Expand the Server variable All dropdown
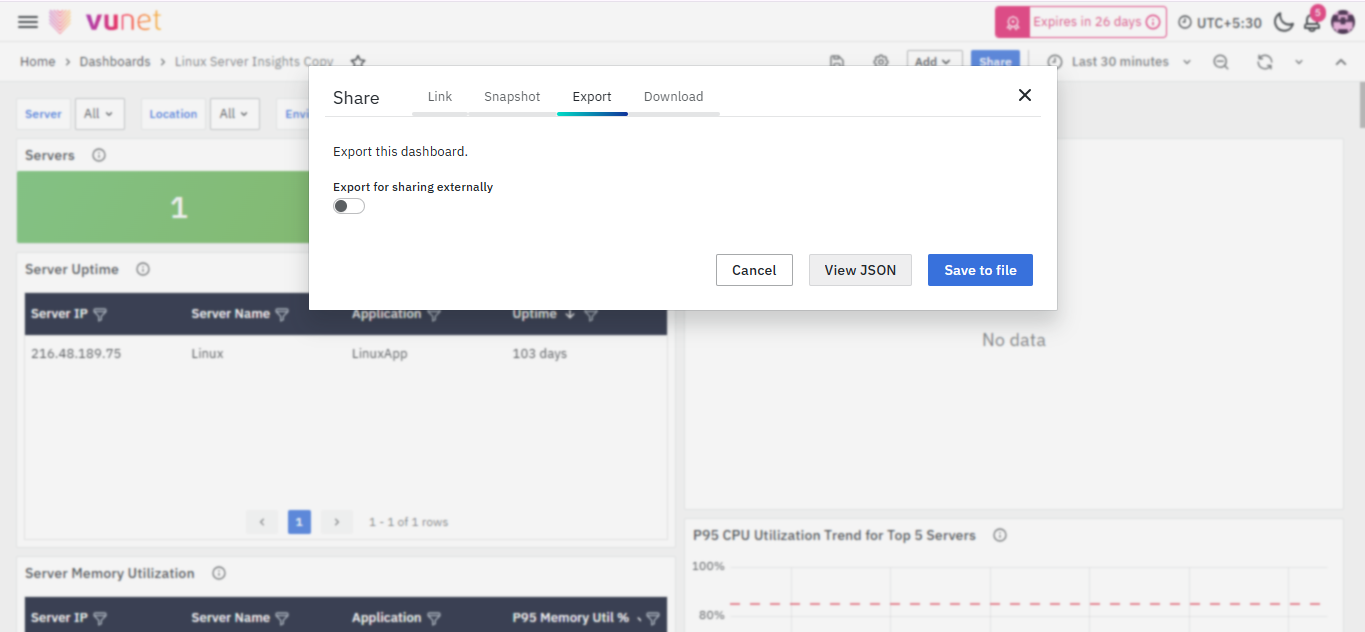Viewport: 1365px width, 632px height. (98, 114)
